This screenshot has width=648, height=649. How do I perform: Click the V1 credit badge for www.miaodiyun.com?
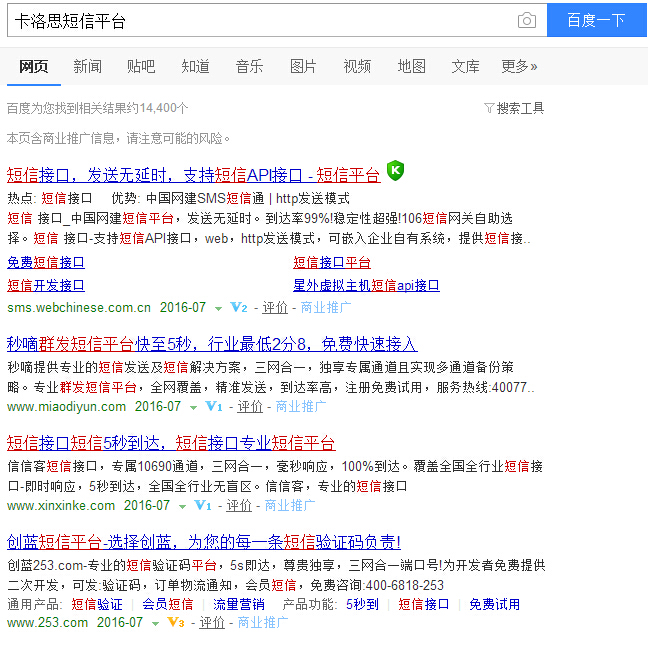pos(214,406)
